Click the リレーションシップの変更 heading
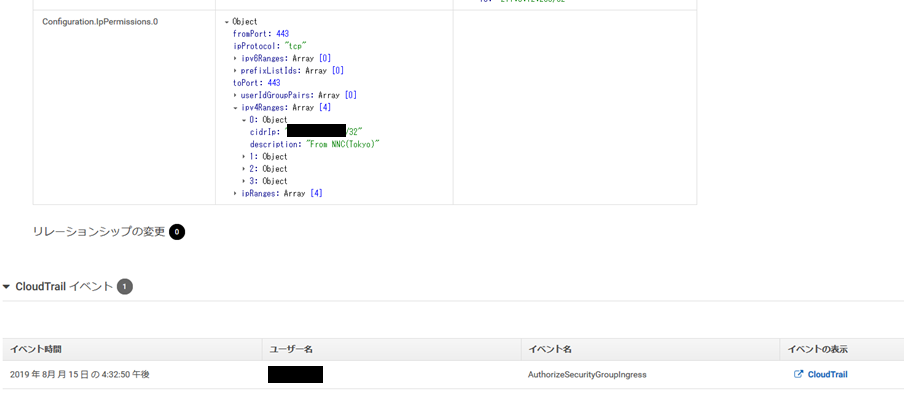 coord(99,232)
